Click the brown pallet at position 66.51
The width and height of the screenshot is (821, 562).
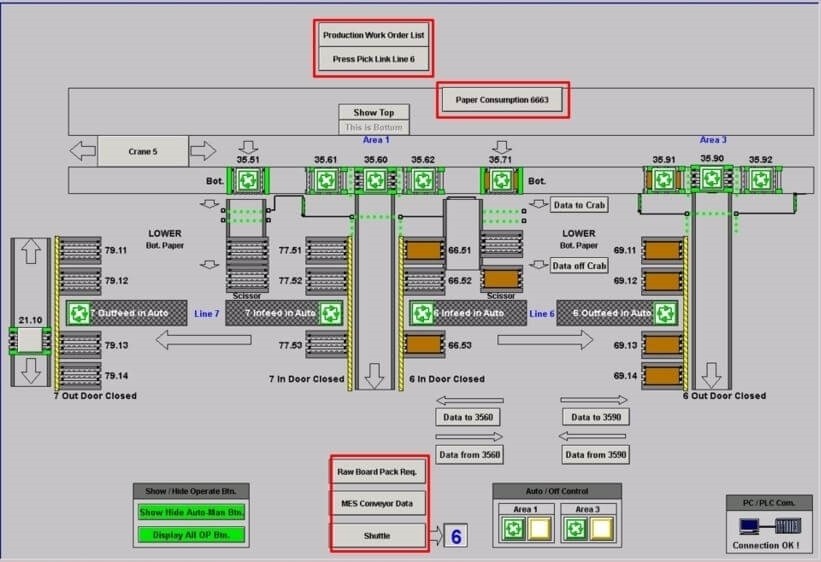pos(425,251)
